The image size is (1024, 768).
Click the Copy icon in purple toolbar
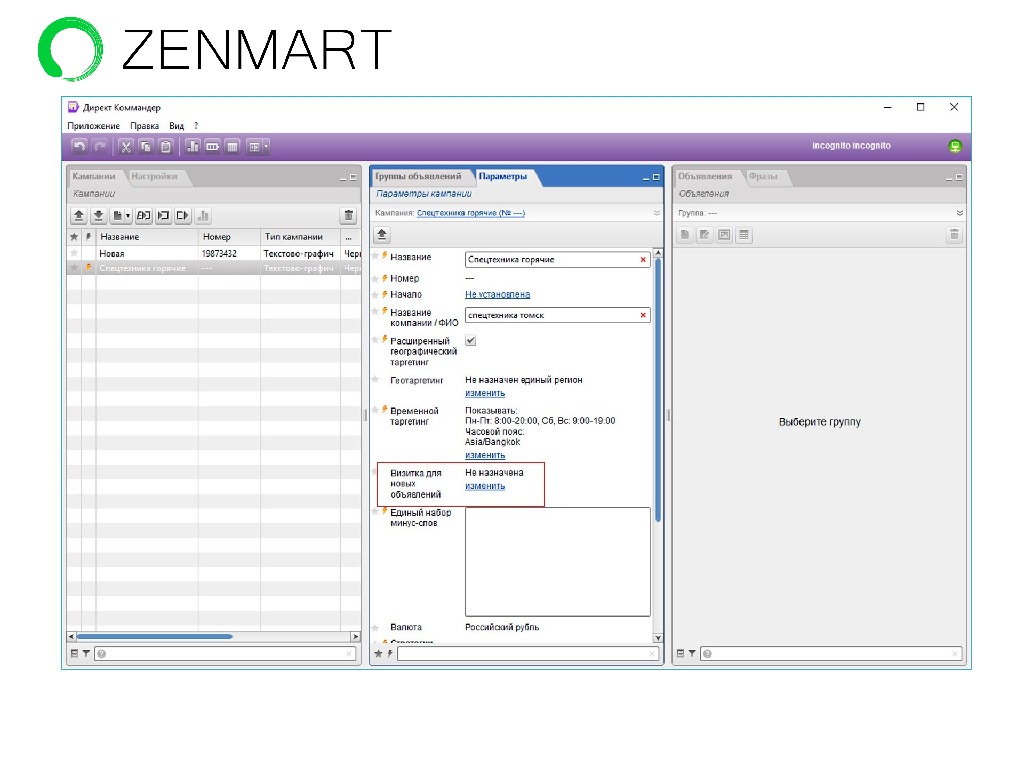coord(146,146)
